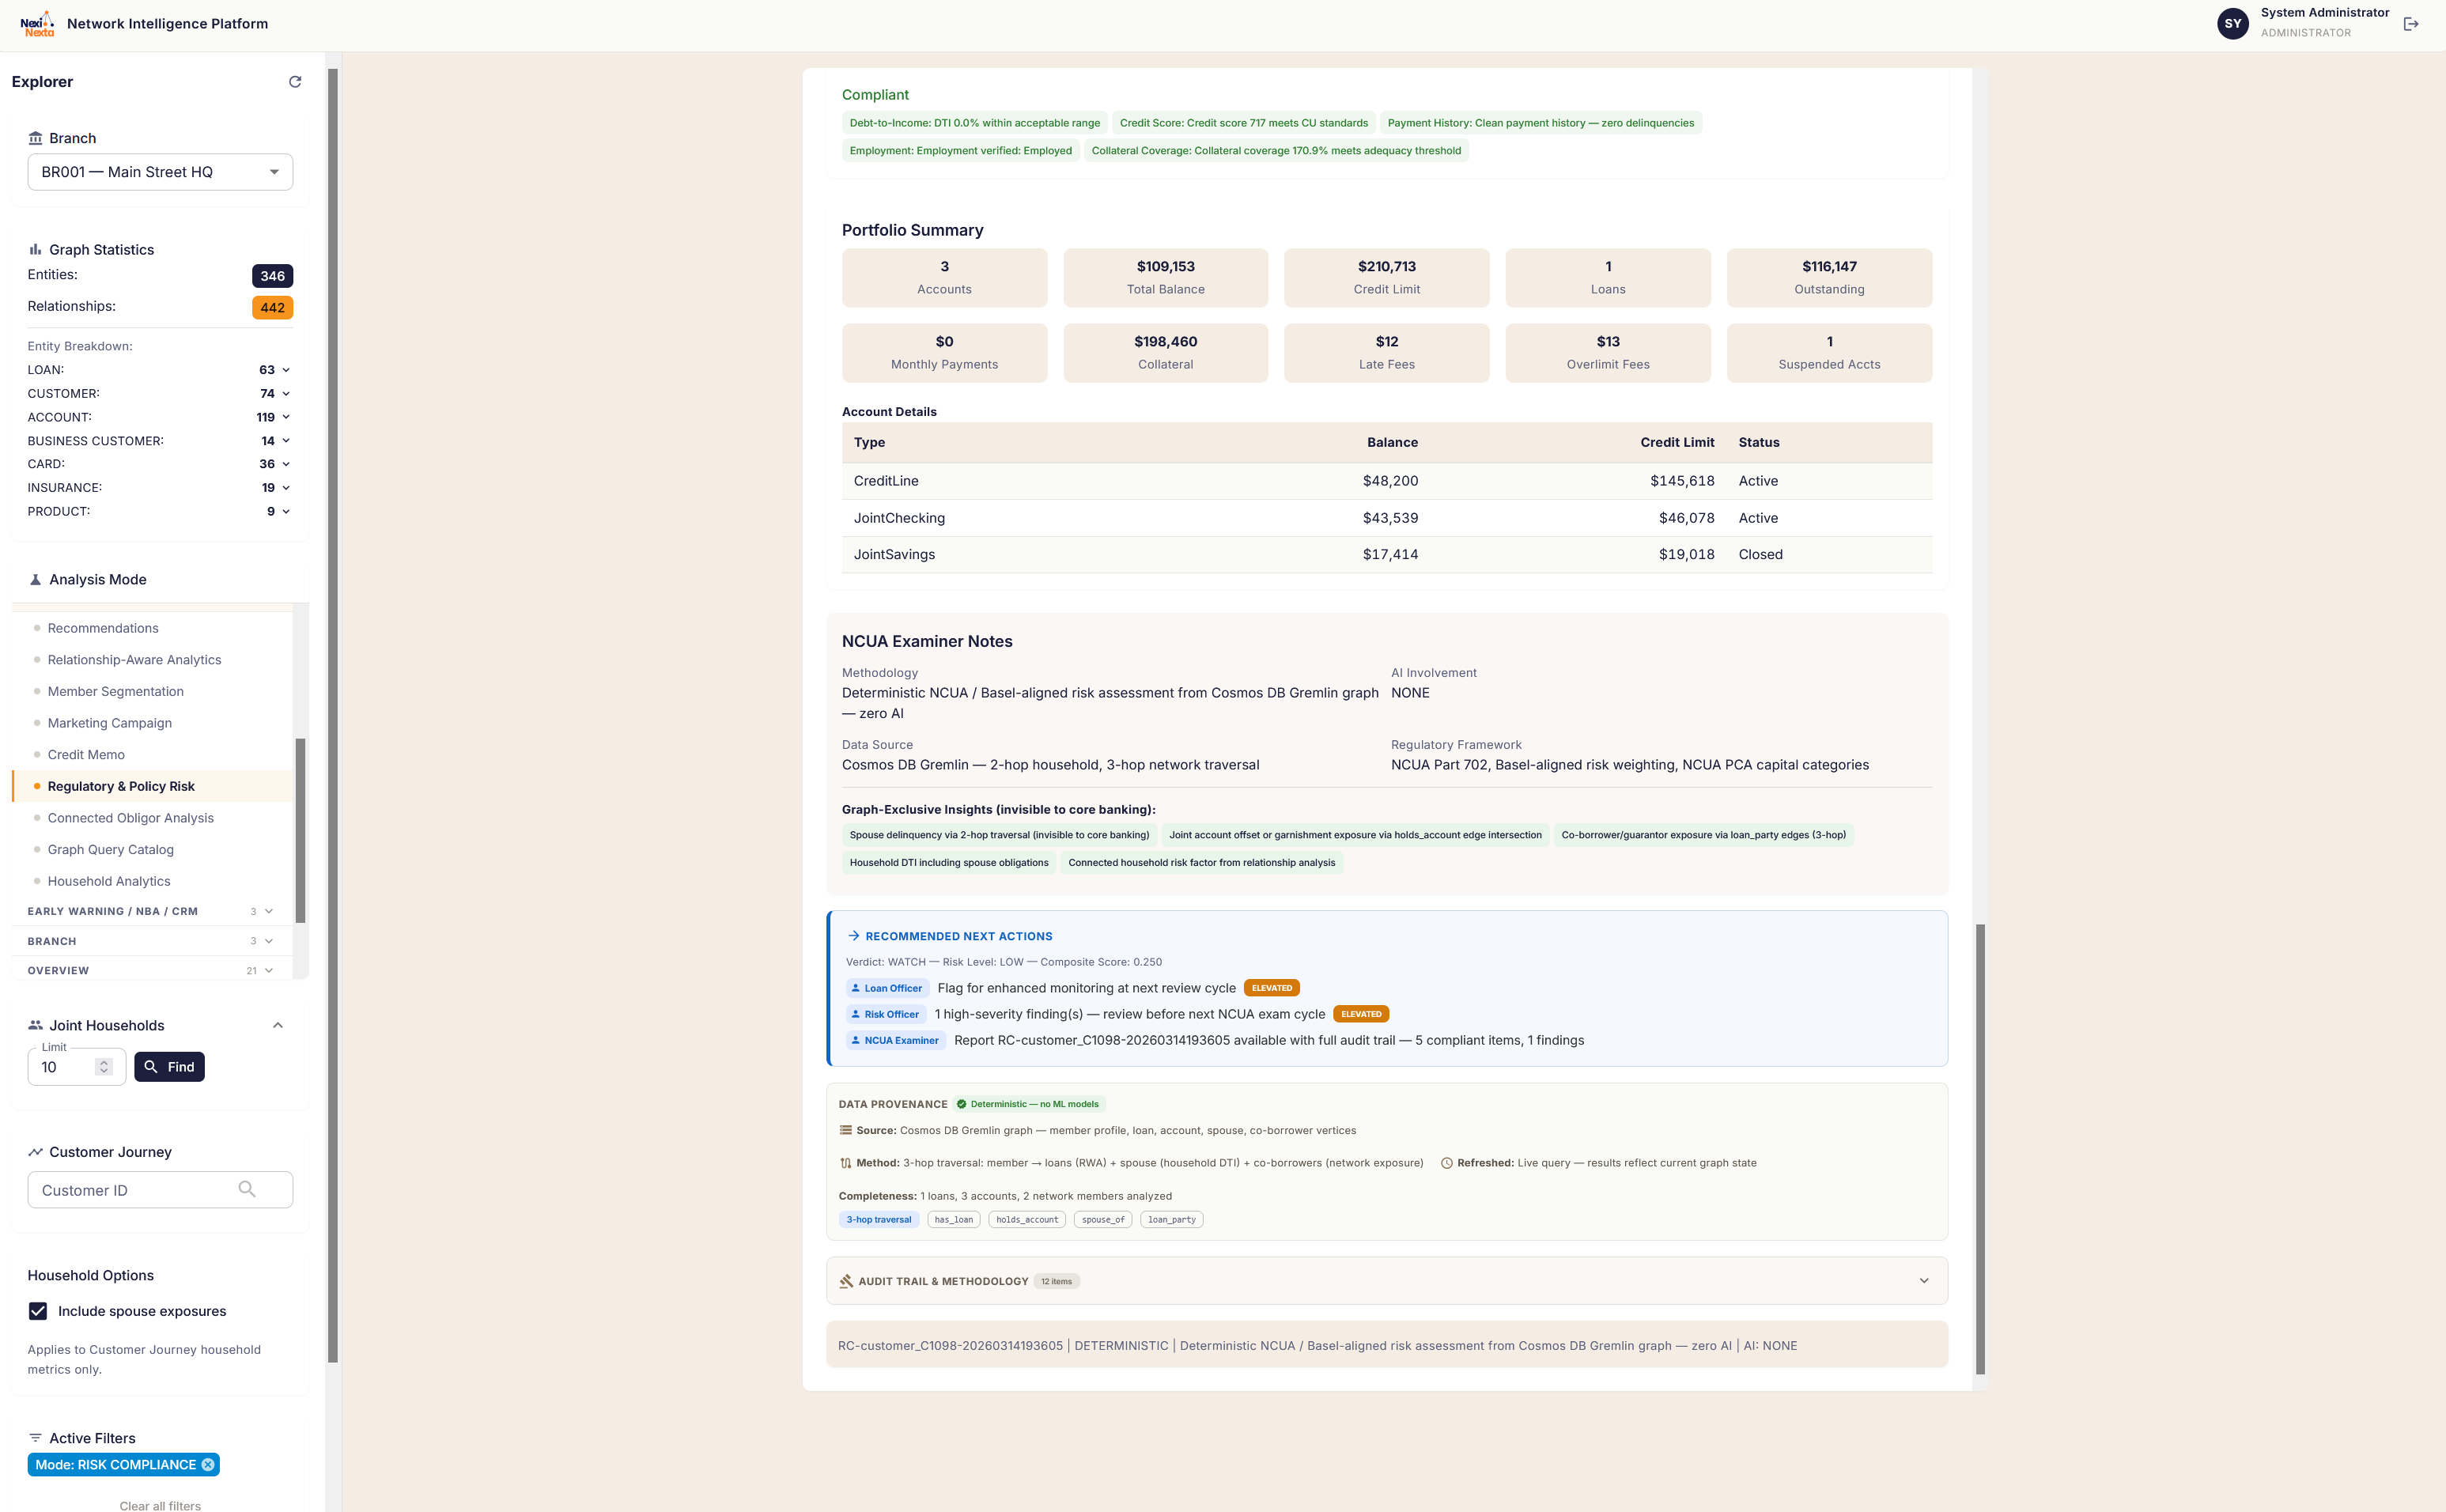Uncheck Include spouse exposures

coord(37,1311)
